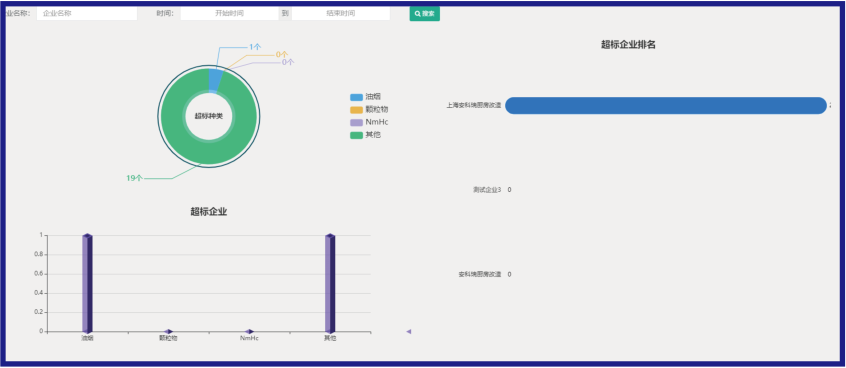Toggle the 颗粒物 legend entry

[x=369, y=110]
